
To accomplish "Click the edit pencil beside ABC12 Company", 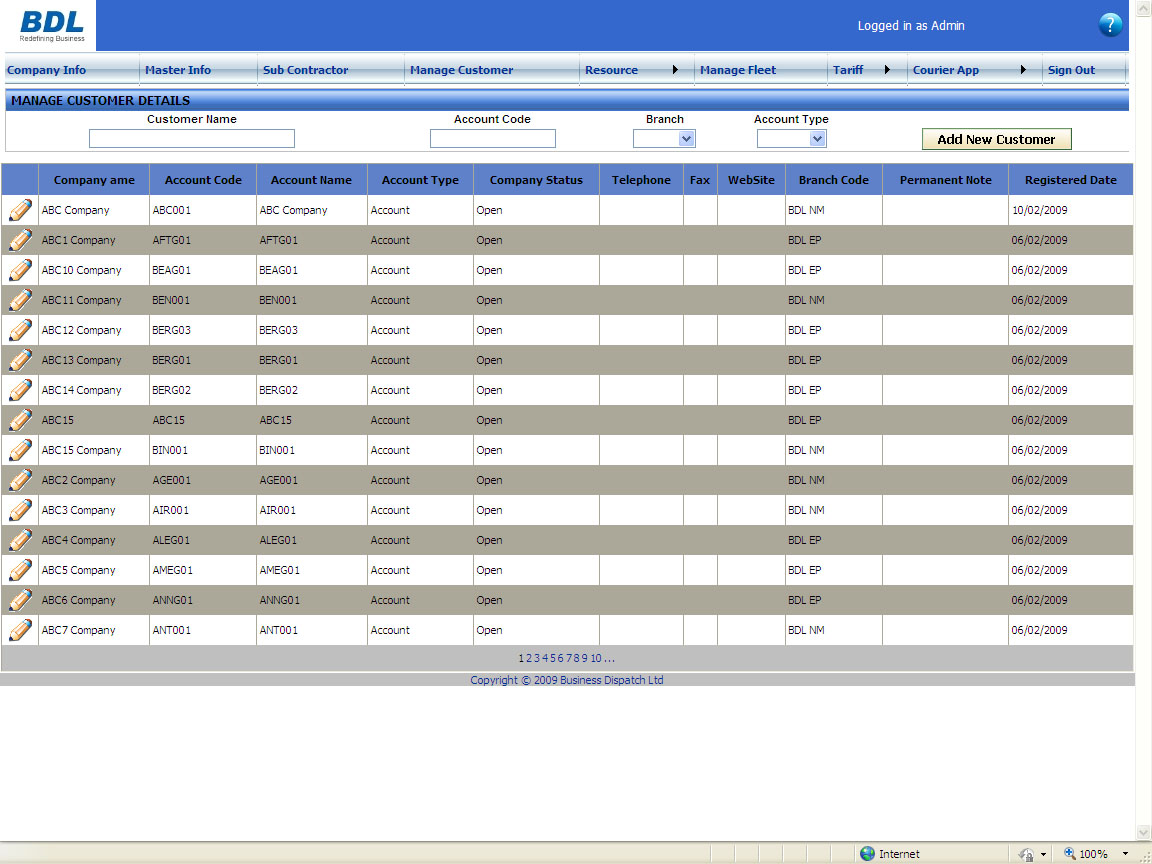I will pyautogui.click(x=20, y=331).
